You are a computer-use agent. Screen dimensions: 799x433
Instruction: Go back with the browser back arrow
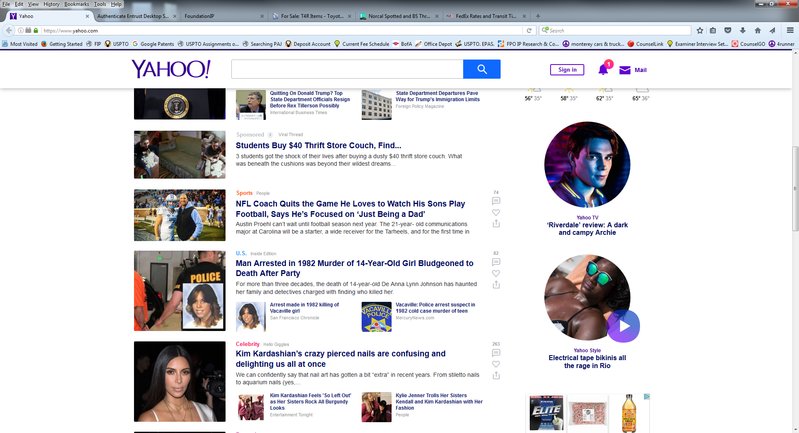tap(9, 31)
